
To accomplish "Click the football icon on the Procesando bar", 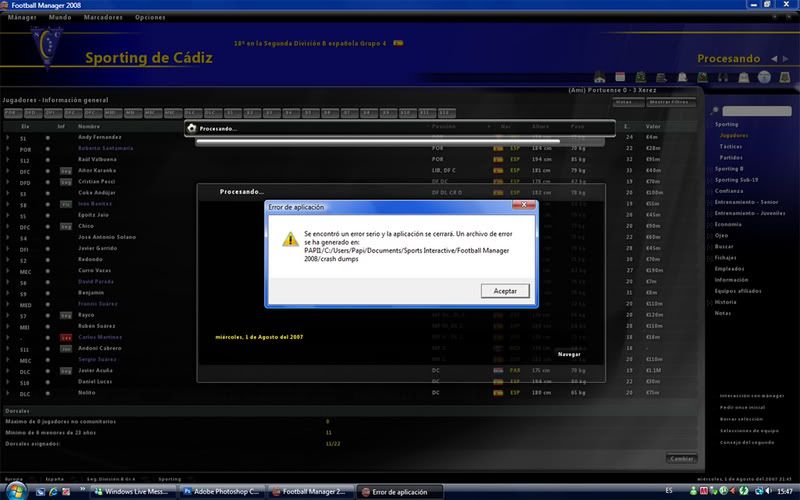I will click(192, 129).
